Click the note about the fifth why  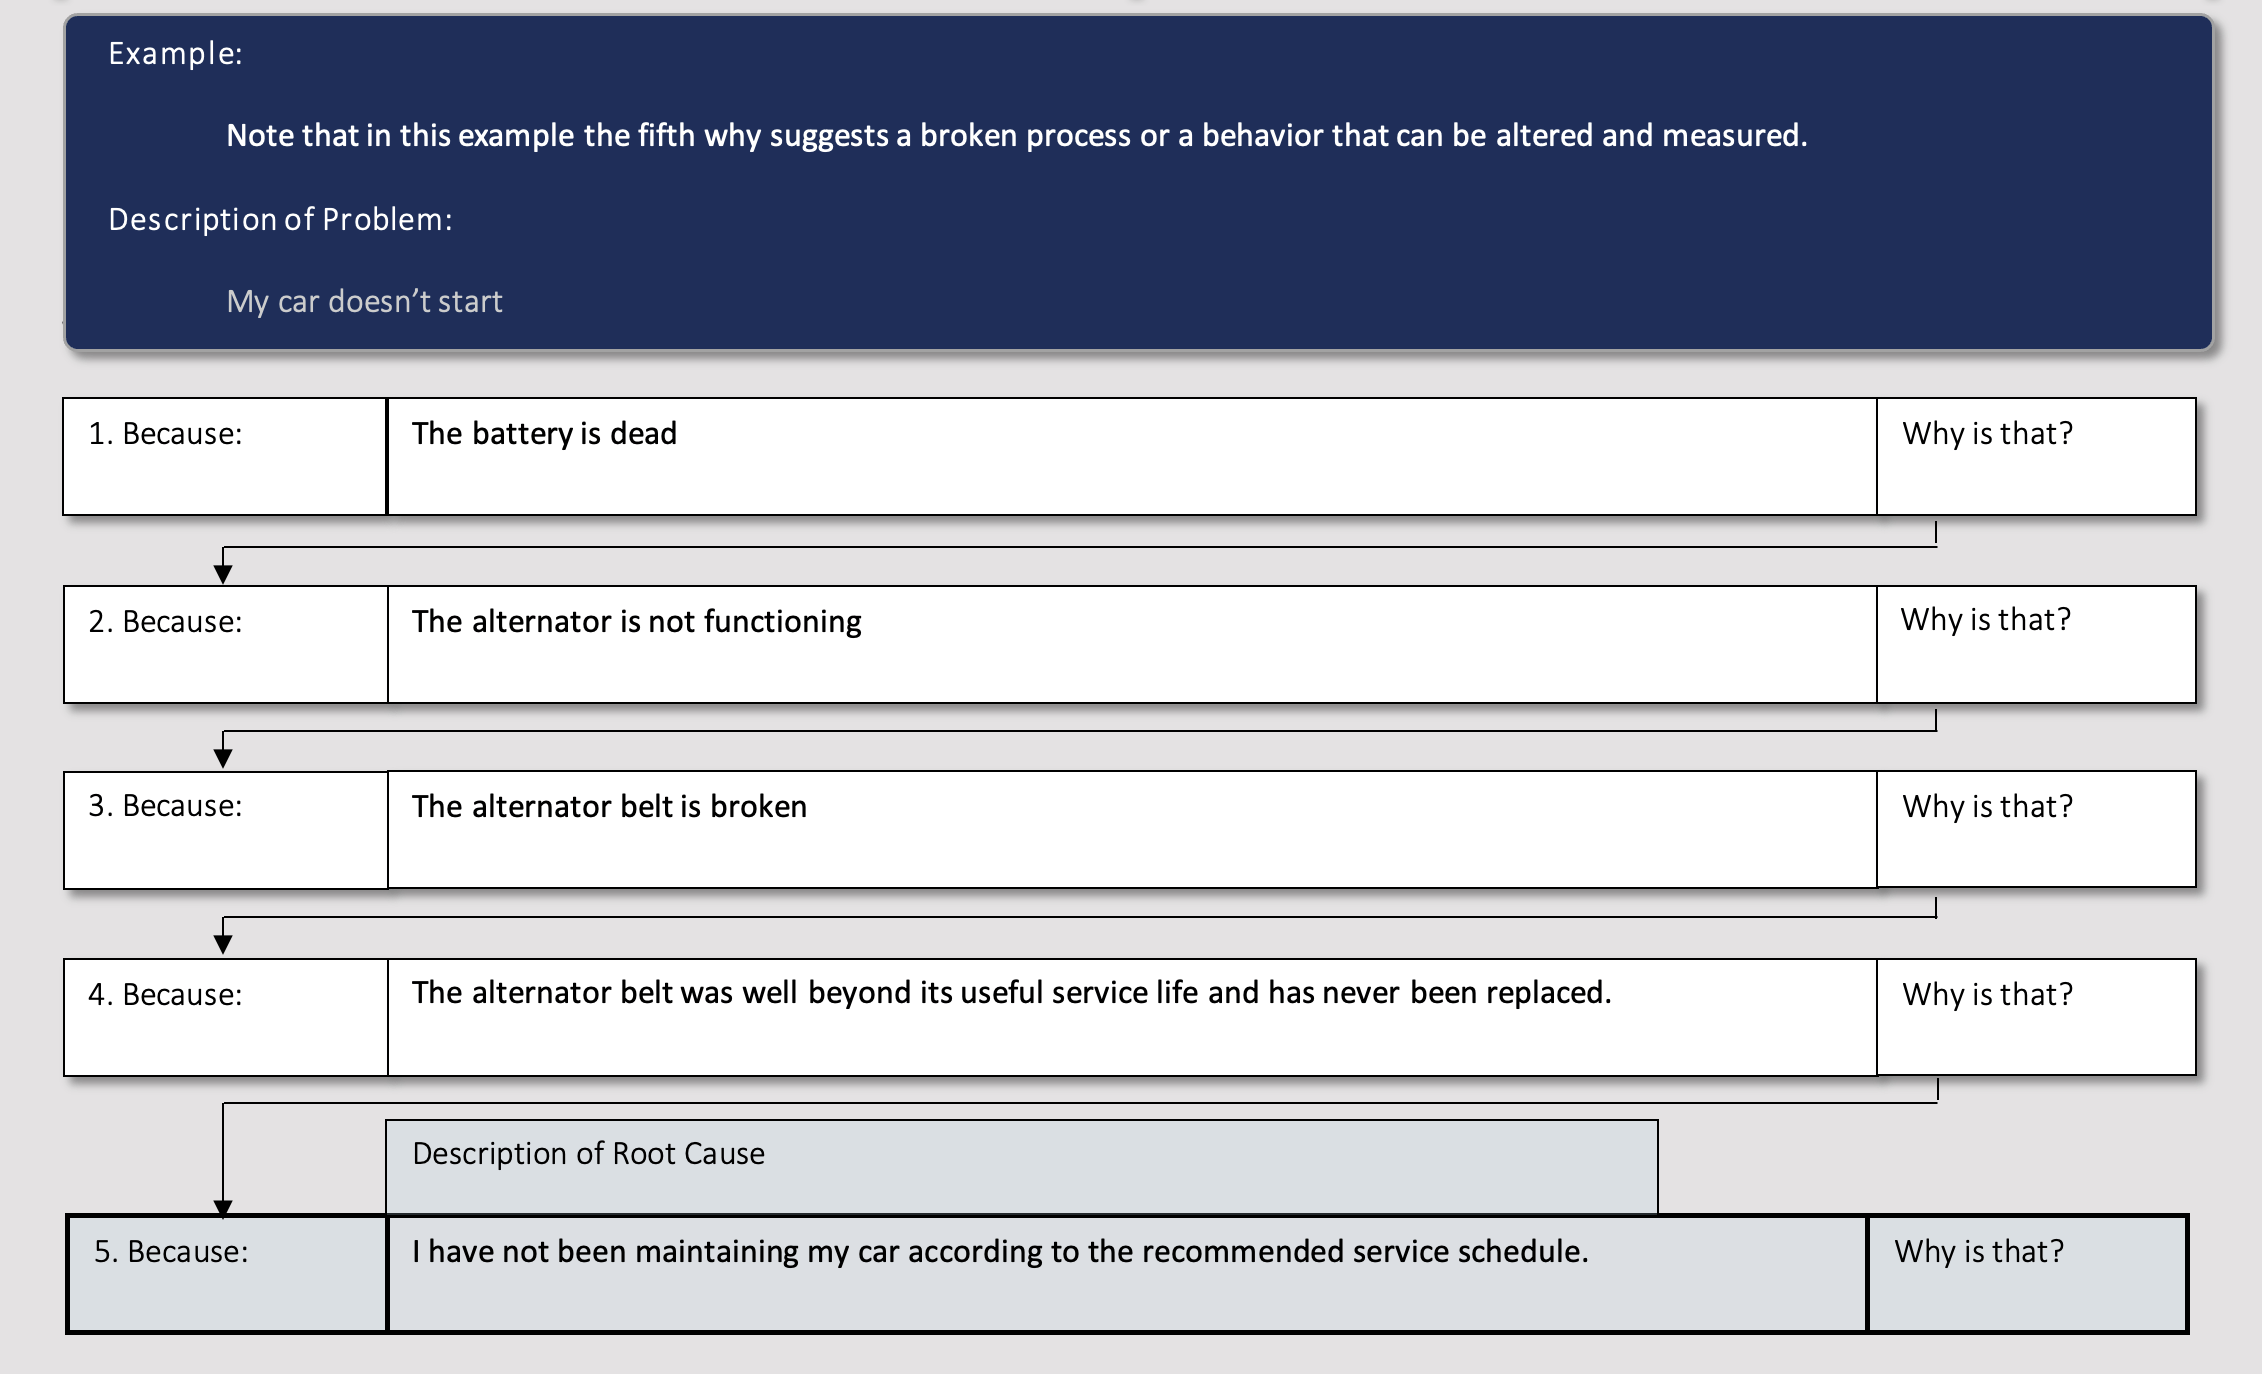click(1016, 136)
